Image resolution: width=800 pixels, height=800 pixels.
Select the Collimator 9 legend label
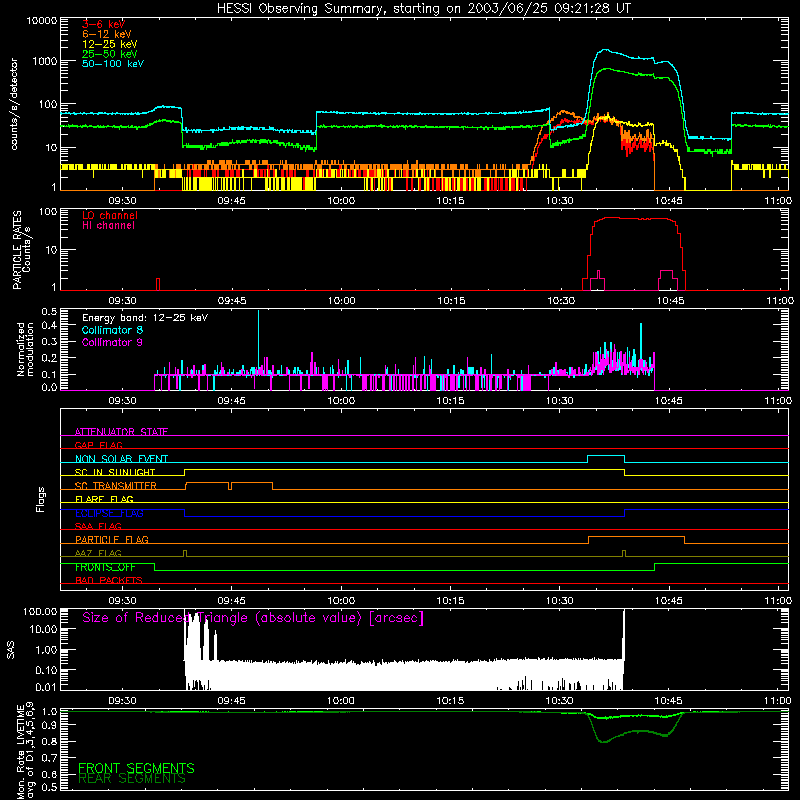[x=112, y=342]
